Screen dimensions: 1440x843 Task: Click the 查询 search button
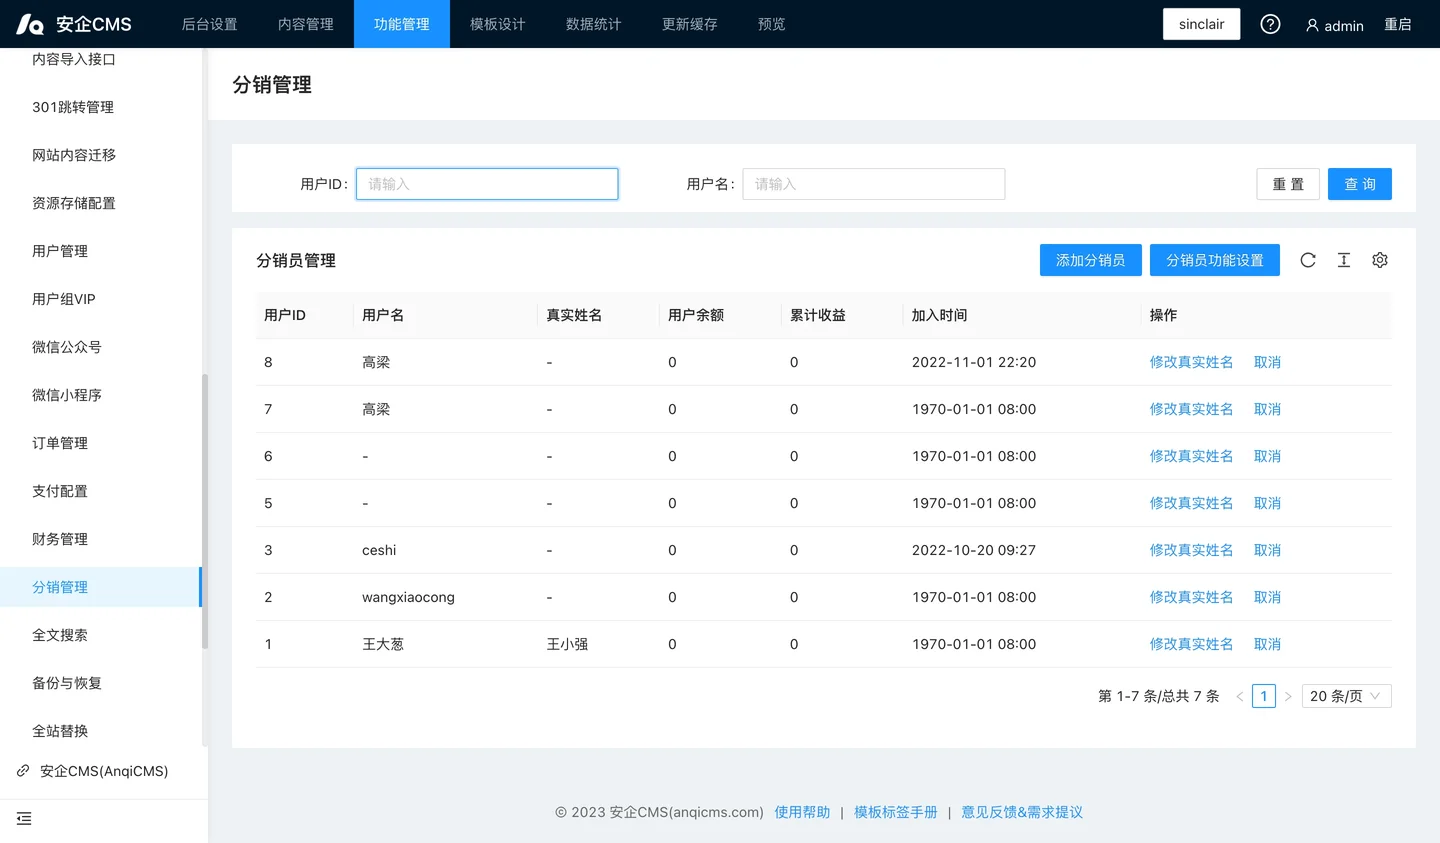click(x=1360, y=184)
